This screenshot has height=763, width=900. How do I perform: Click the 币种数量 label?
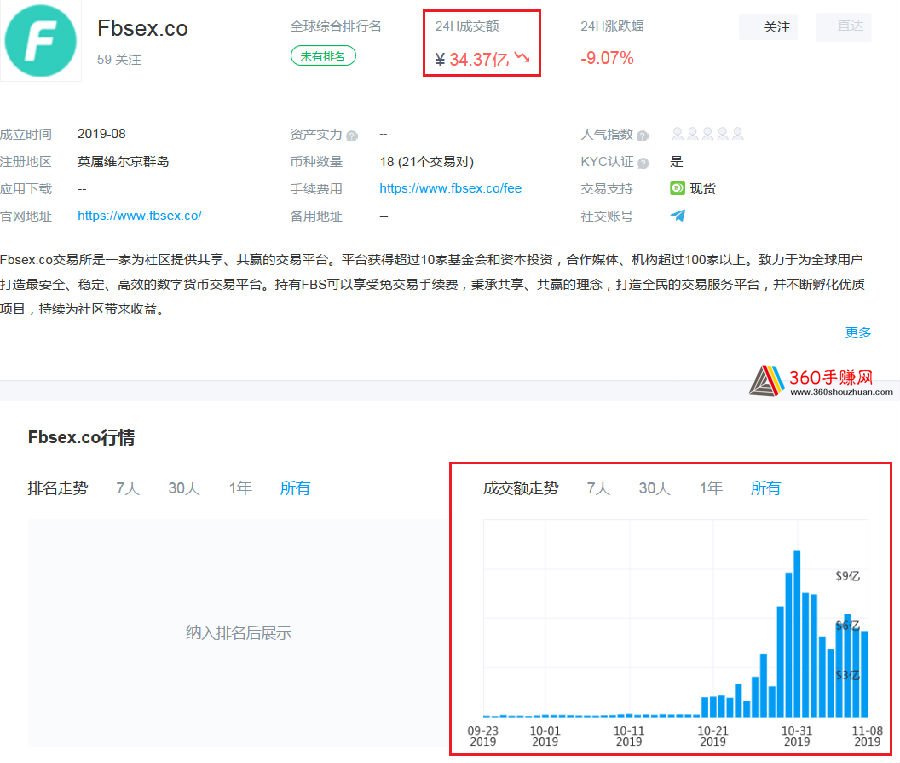[x=316, y=161]
